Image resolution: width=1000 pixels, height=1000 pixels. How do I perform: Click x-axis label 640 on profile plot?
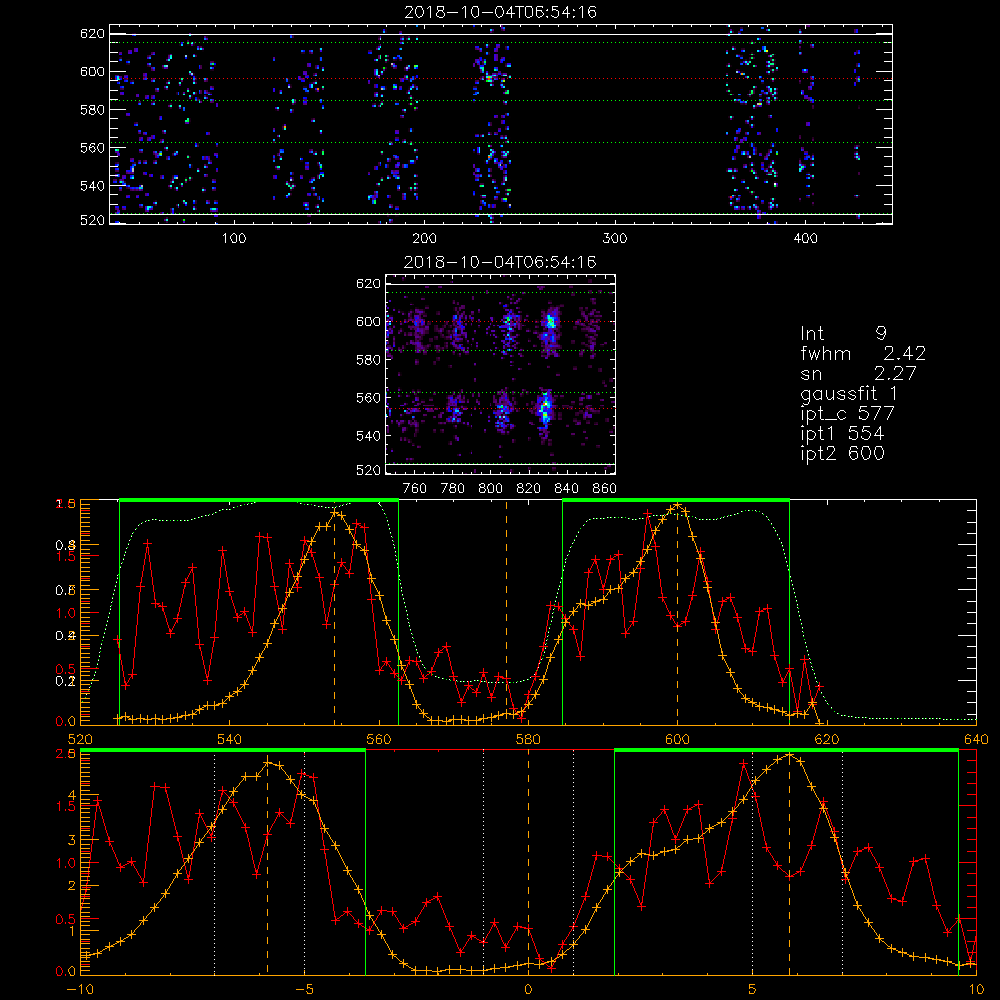point(976,740)
